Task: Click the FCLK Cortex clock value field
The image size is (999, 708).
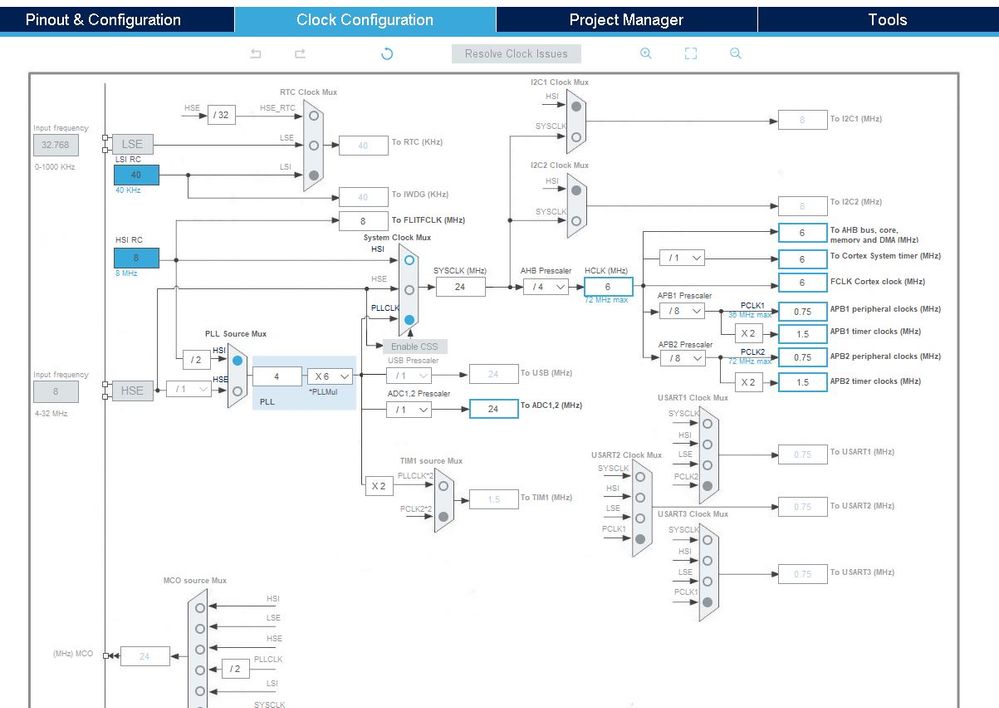Action: click(x=803, y=282)
